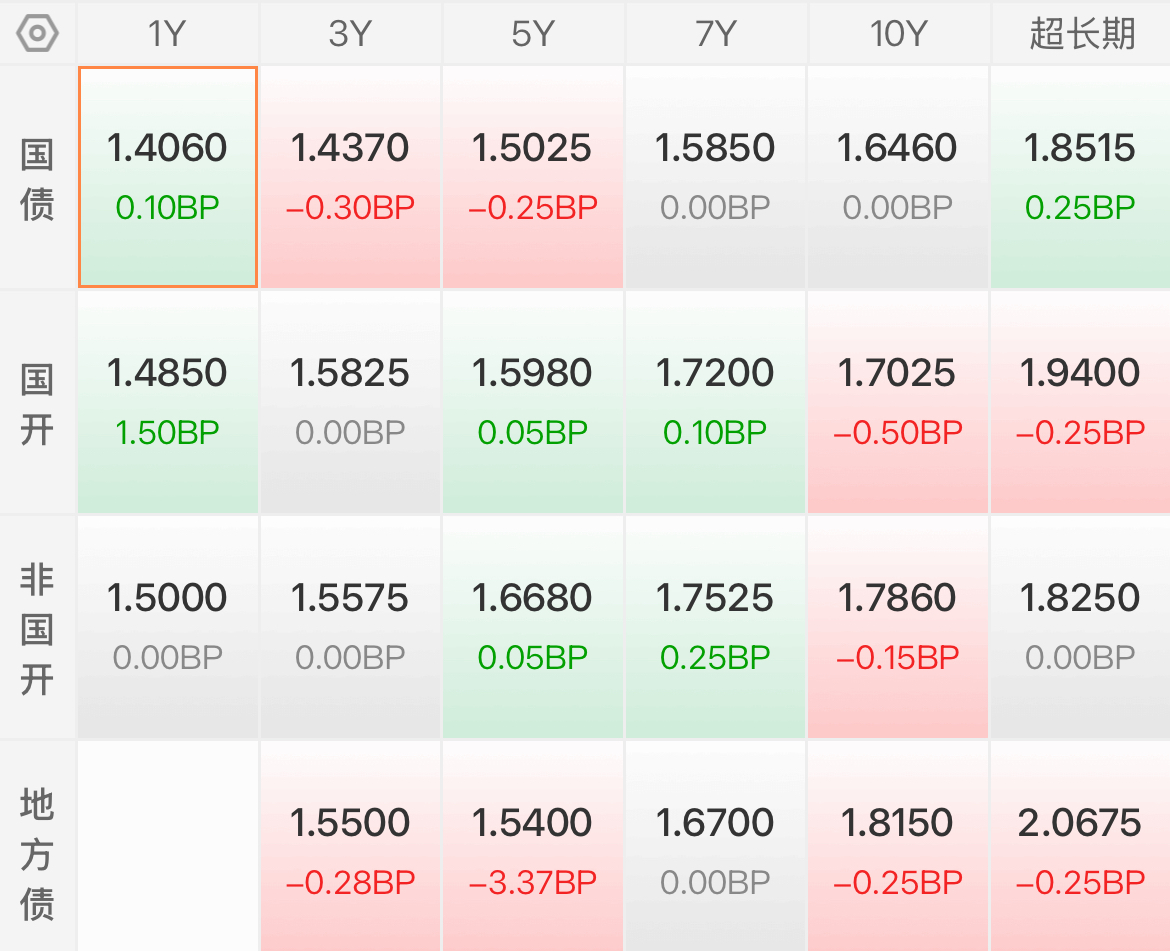1170x951 pixels.
Task: Open 非国开 10Y cell showing 1.7860
Action: [x=898, y=628]
